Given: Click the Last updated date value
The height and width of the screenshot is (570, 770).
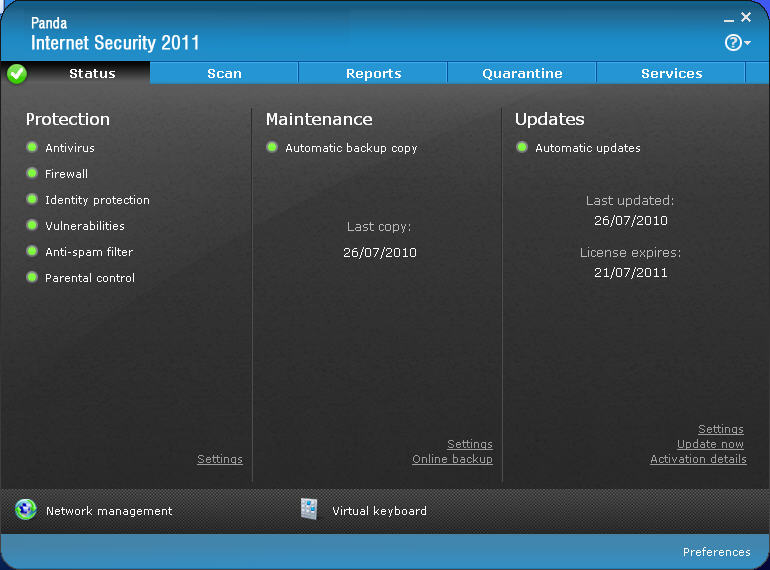Looking at the screenshot, I should pyautogui.click(x=631, y=220).
